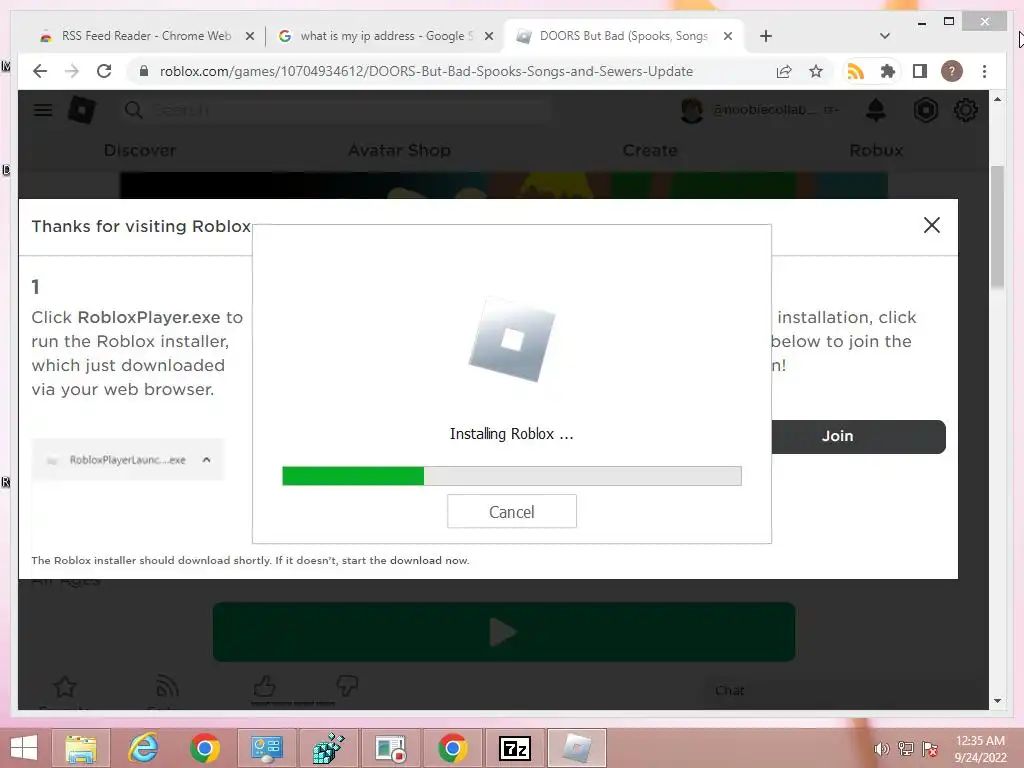Viewport: 1024px width, 768px height.
Task: Click the roblox.com address bar
Action: tap(426, 71)
